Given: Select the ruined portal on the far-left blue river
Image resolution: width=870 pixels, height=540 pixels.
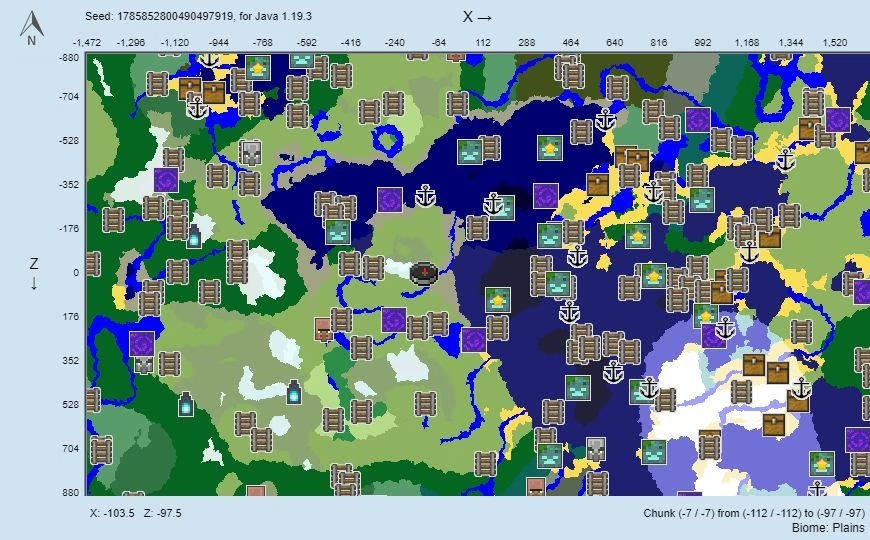Looking at the screenshot, I should (x=141, y=344).
